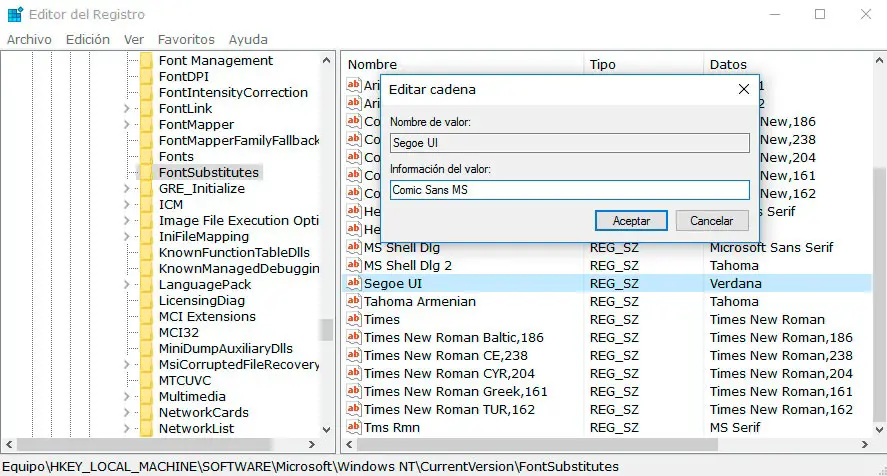
Task: Select the FontMapperFamilyFallback tree key
Action: [x=239, y=140]
